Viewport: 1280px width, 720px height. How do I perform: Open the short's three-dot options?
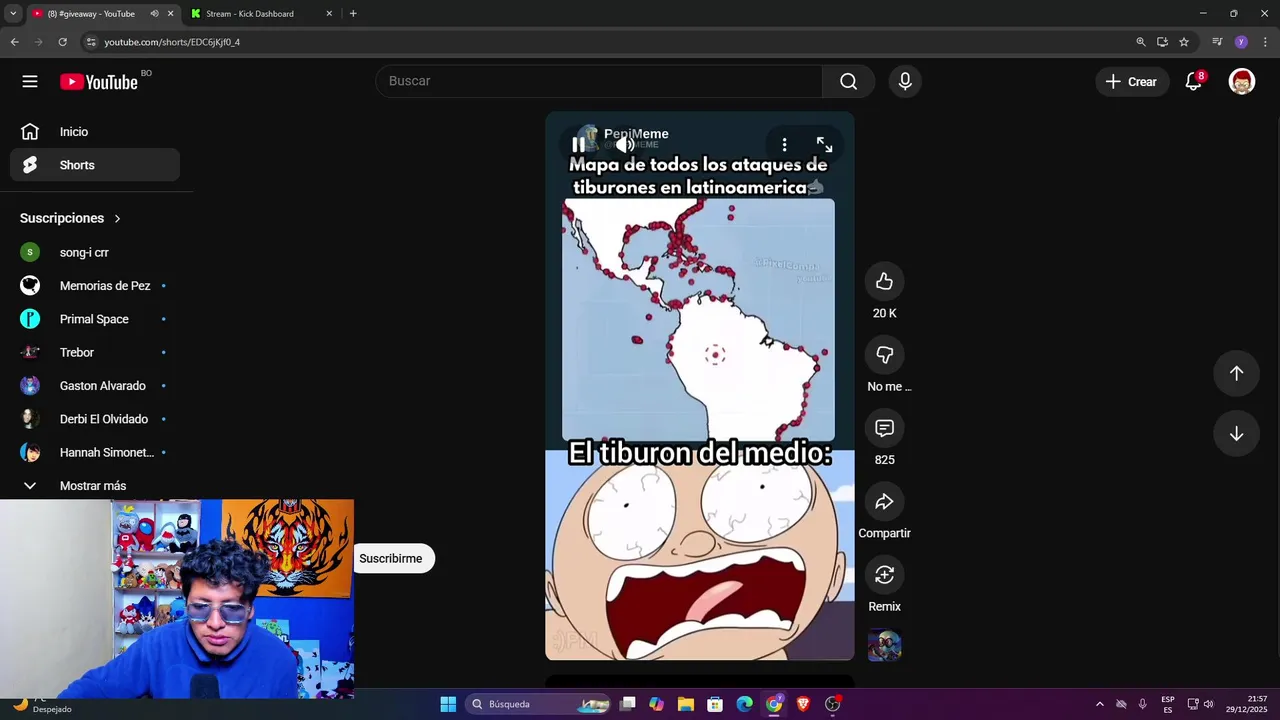pyautogui.click(x=784, y=145)
